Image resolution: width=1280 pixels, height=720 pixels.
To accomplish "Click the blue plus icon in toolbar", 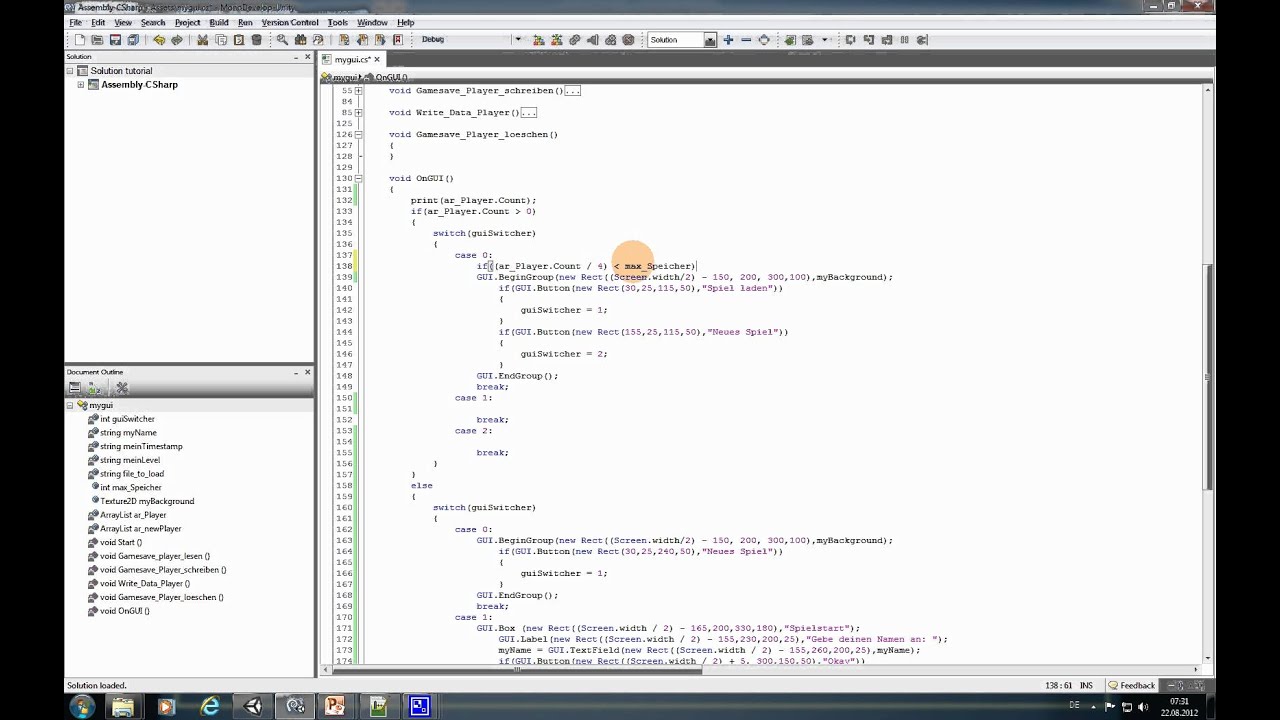I will click(x=728, y=40).
